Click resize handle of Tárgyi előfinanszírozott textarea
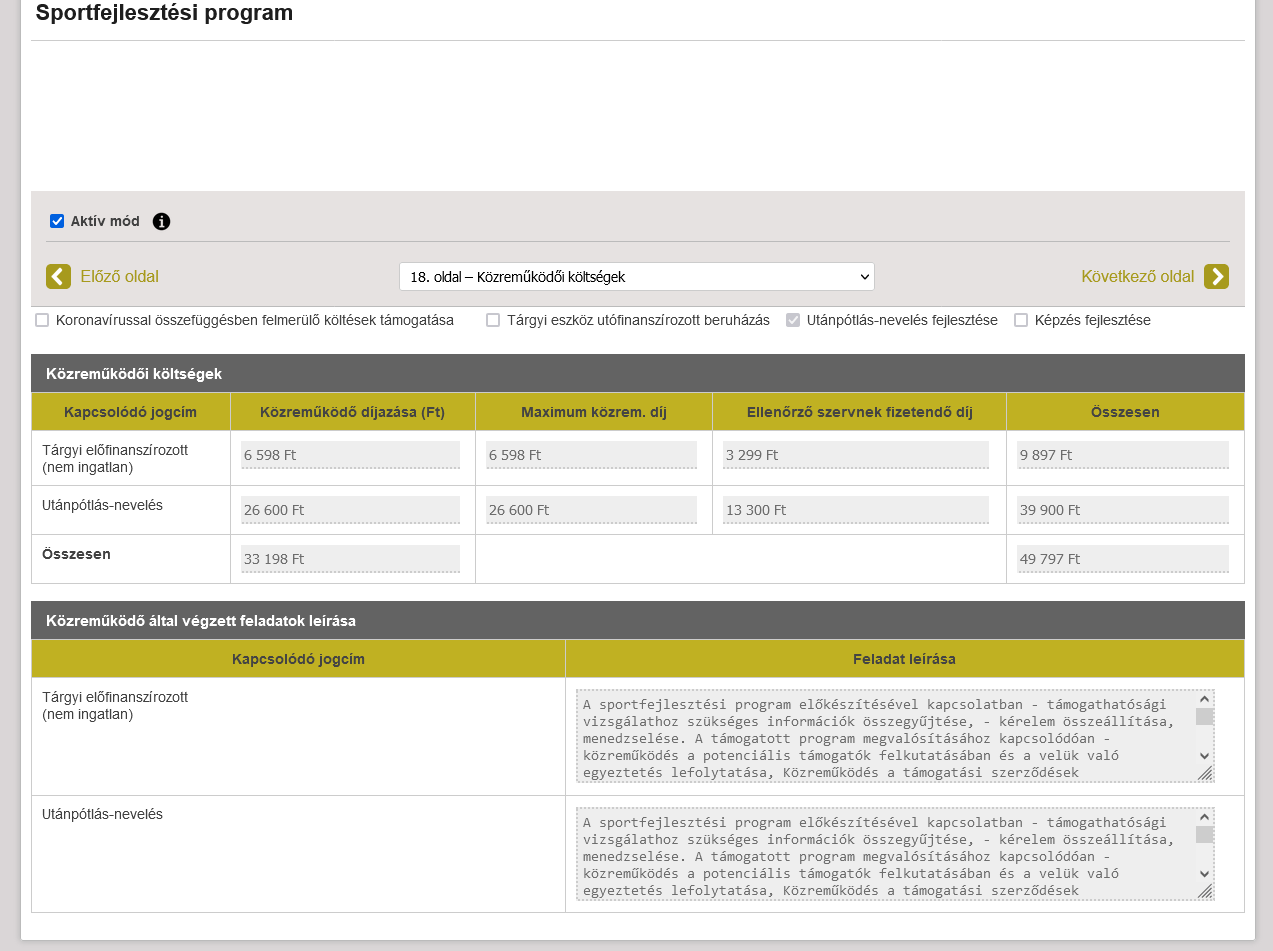The image size is (1273, 951). pyautogui.click(x=1205, y=773)
